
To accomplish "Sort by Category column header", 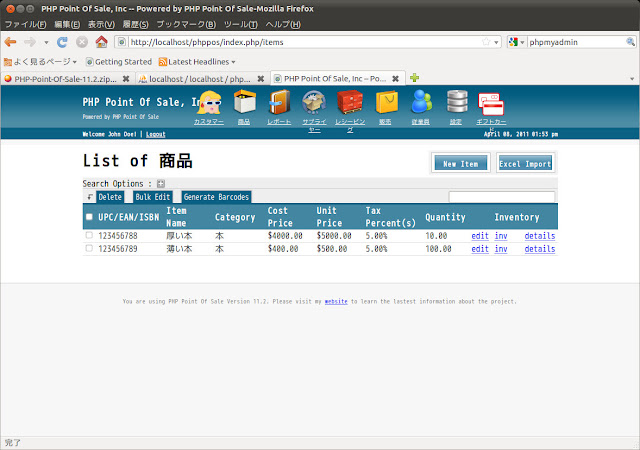I will point(235,217).
